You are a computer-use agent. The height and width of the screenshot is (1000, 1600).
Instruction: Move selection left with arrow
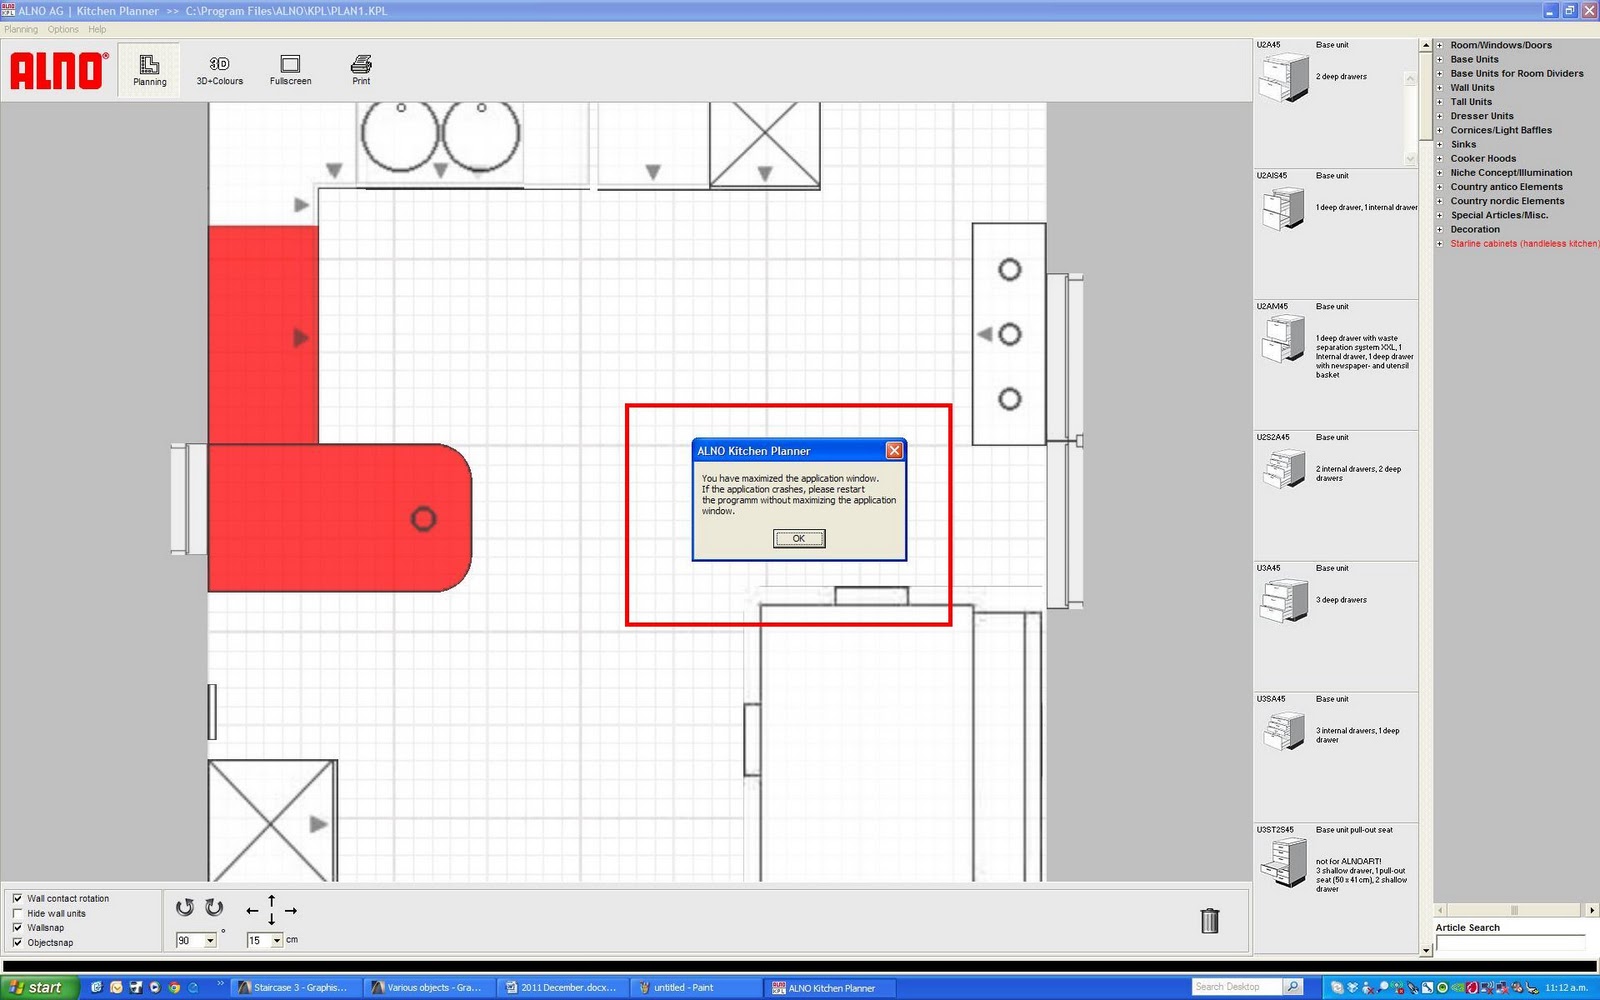coord(252,911)
